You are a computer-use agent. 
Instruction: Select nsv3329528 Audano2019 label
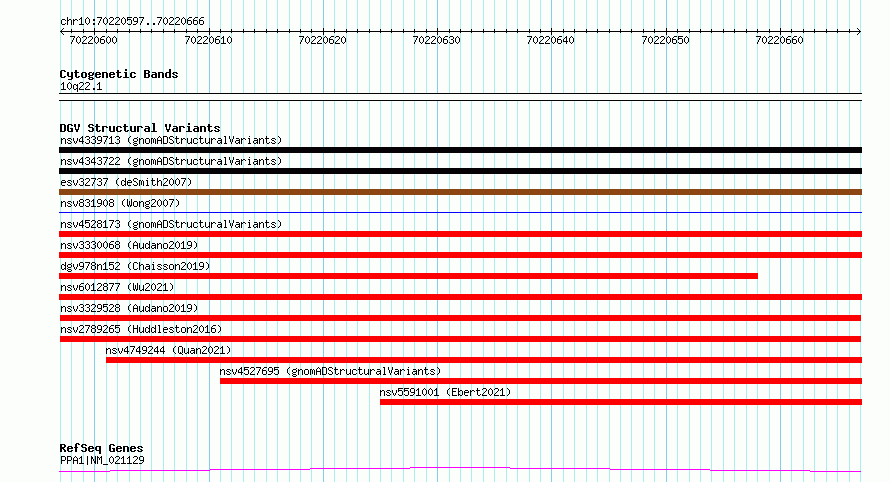(129, 308)
